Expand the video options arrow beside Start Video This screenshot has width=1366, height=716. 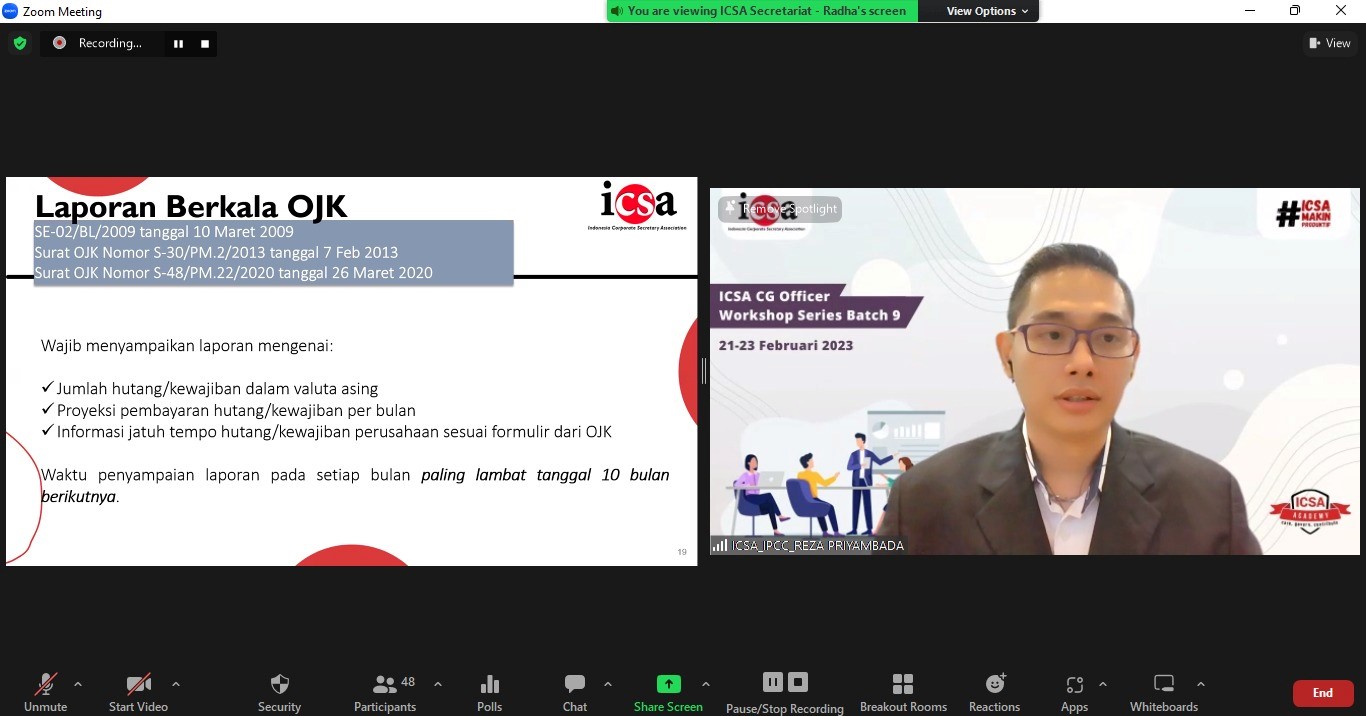coord(176,684)
